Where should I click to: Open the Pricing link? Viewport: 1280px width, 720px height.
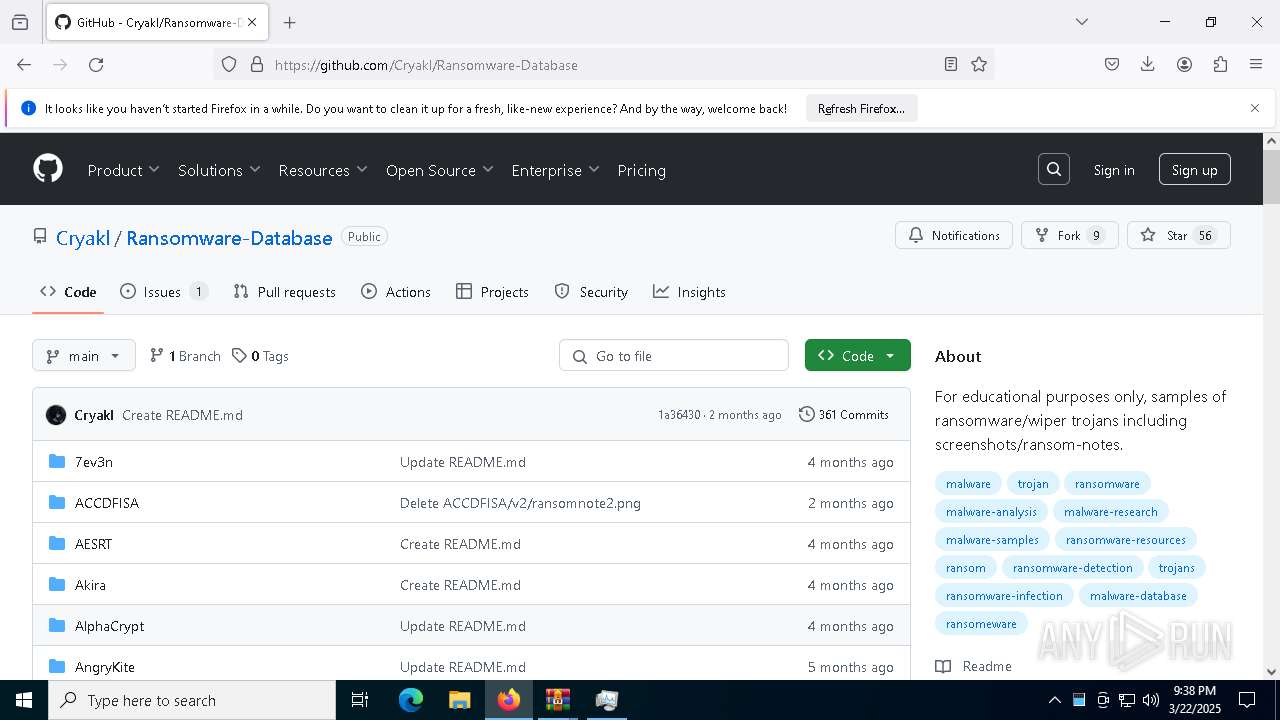(x=642, y=170)
